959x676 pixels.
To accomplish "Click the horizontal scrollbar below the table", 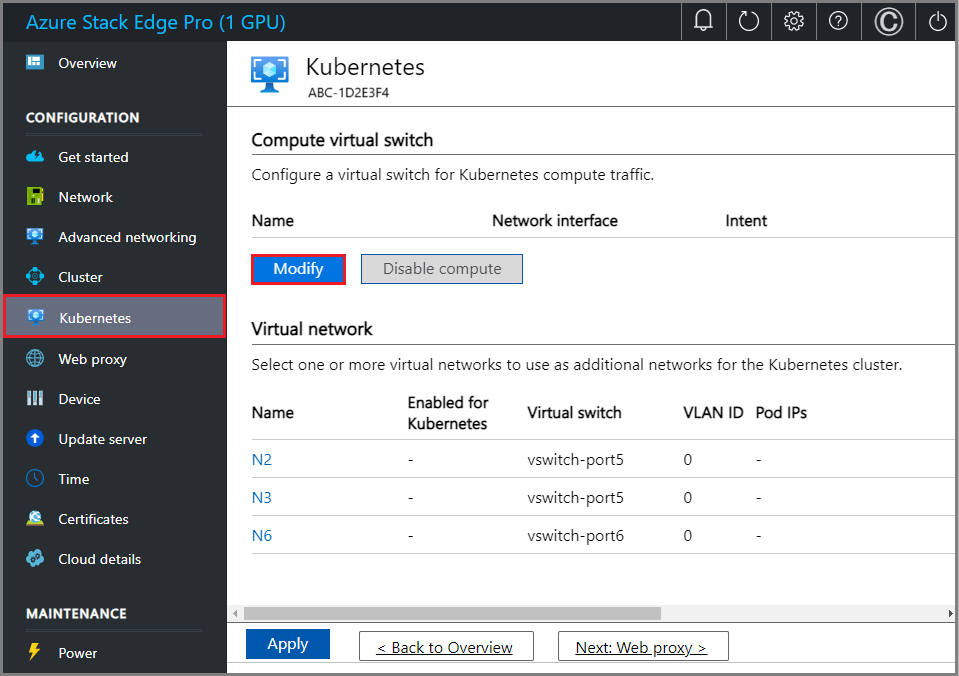I will [x=450, y=613].
